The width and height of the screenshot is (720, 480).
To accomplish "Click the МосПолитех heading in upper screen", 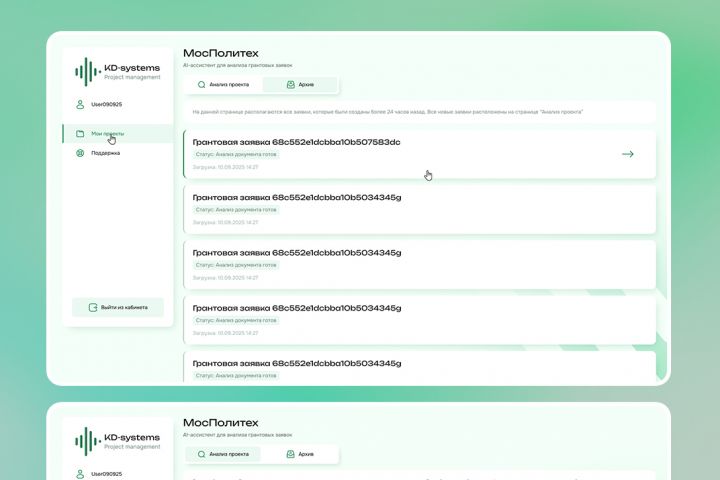I will point(220,53).
